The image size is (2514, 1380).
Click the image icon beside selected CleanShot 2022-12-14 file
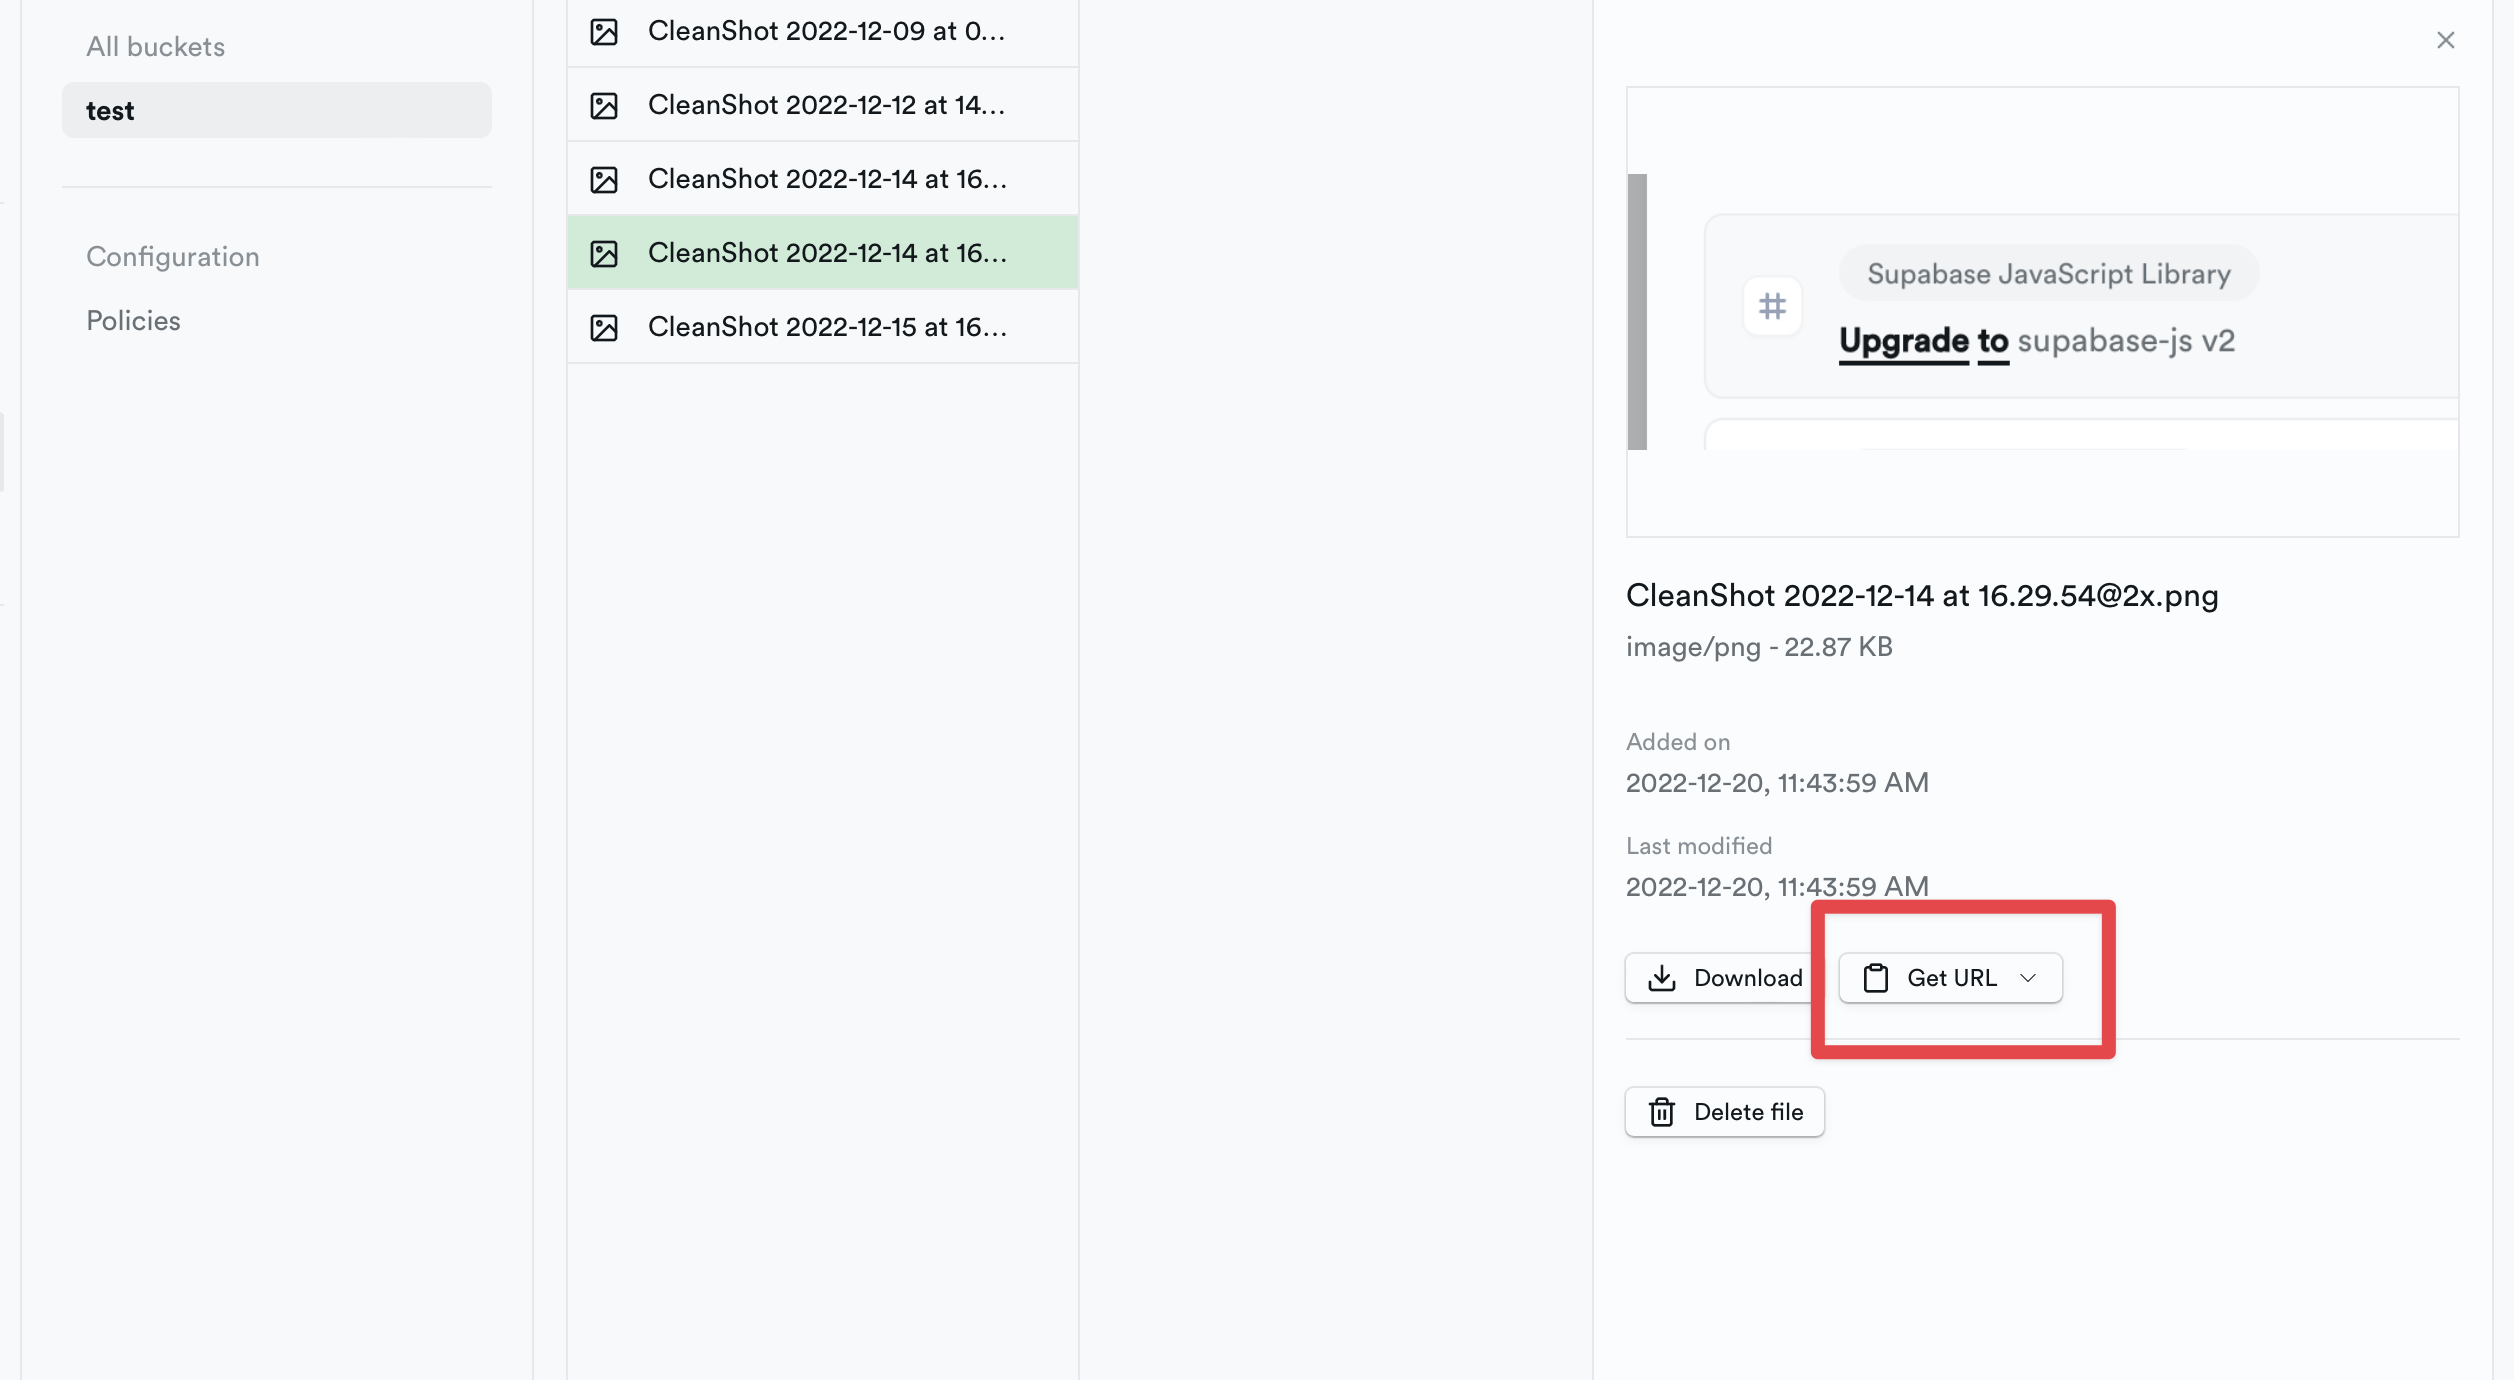pyautogui.click(x=604, y=253)
